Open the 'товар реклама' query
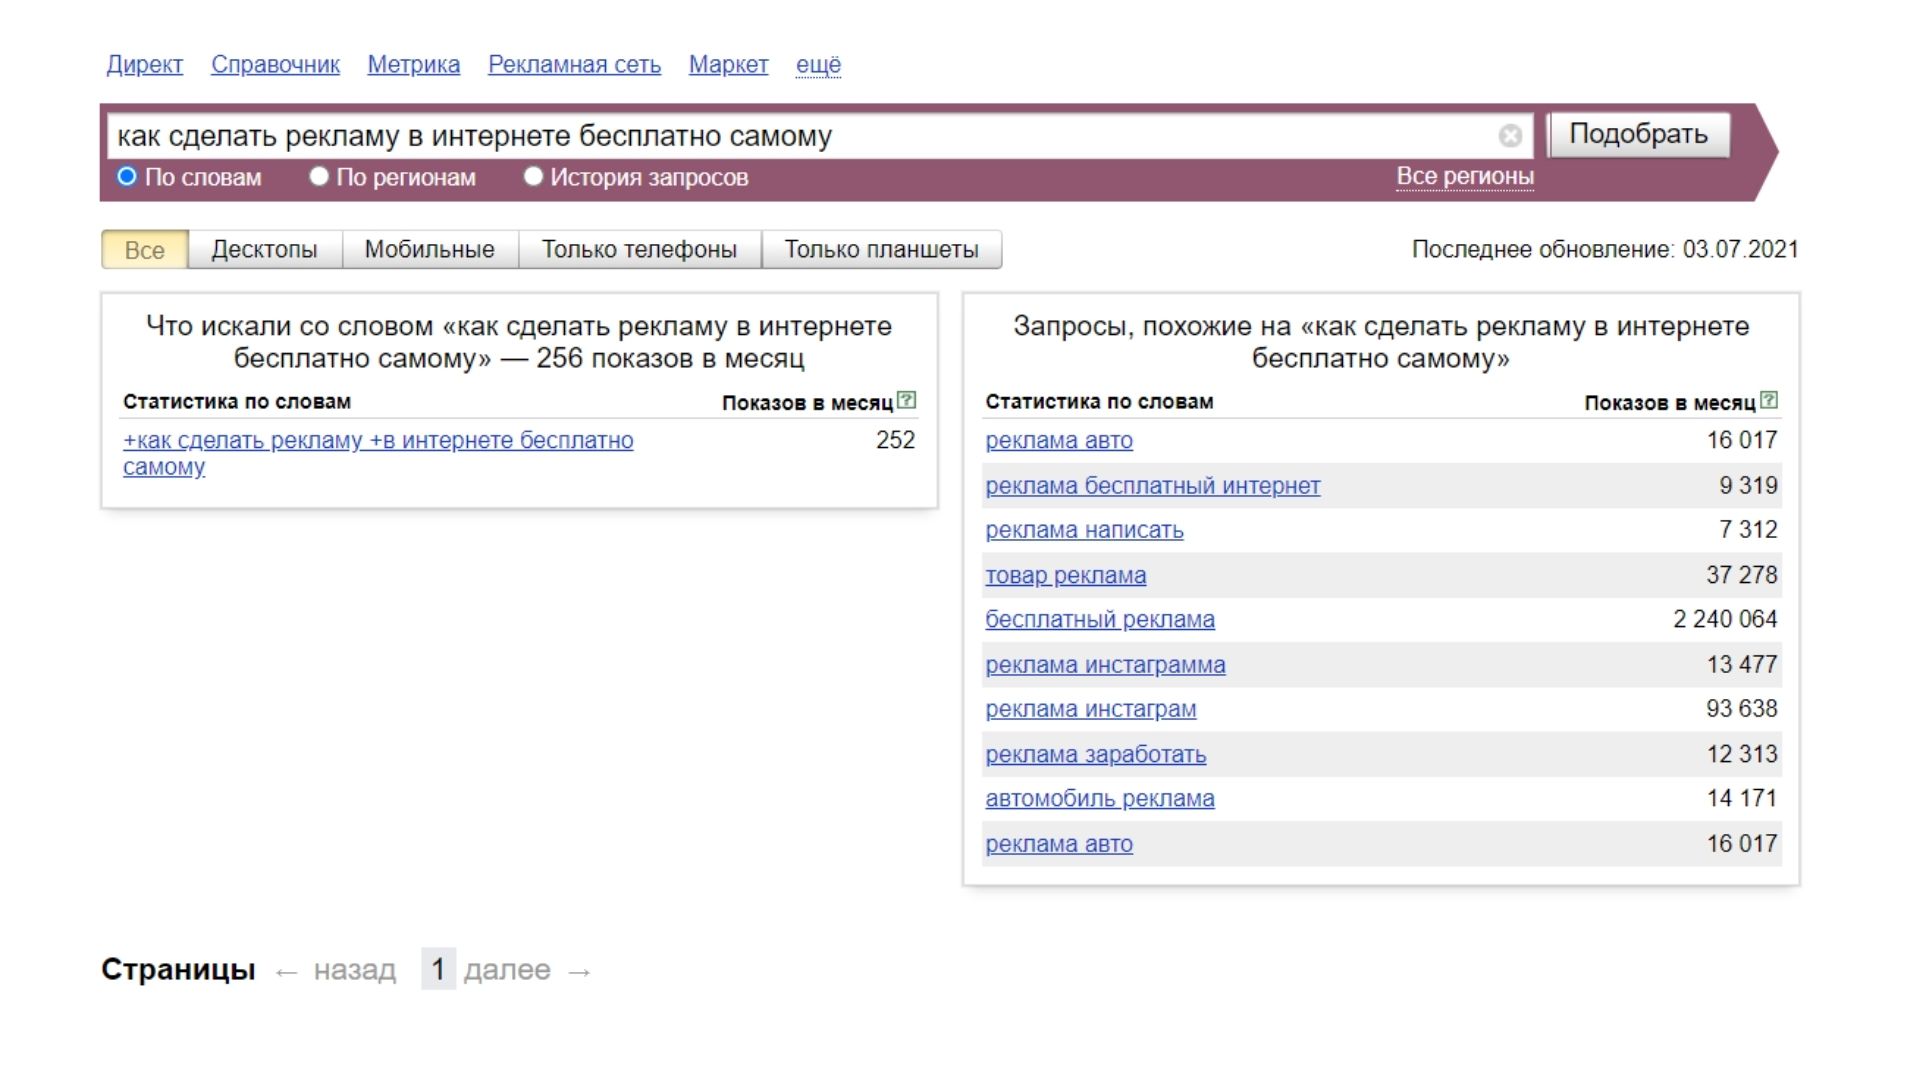The width and height of the screenshot is (1920, 1080). click(1066, 575)
